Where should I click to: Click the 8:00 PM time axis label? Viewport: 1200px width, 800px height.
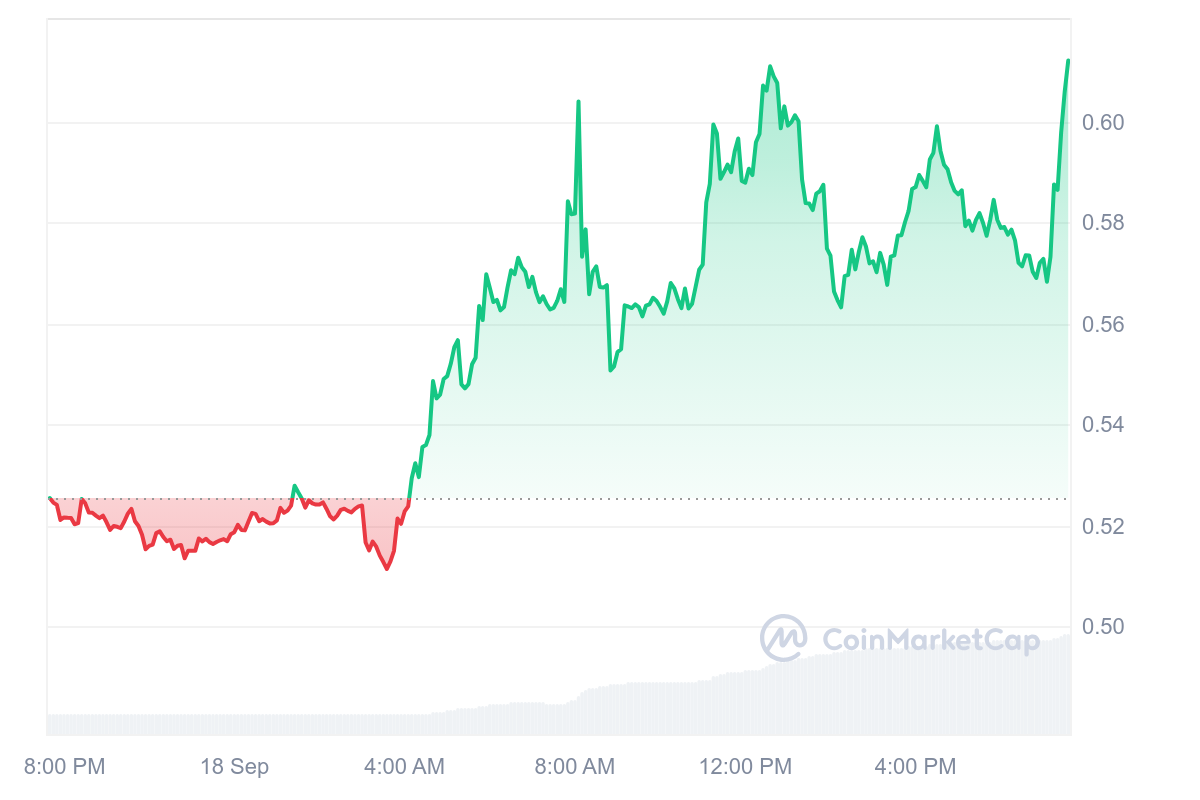[64, 767]
